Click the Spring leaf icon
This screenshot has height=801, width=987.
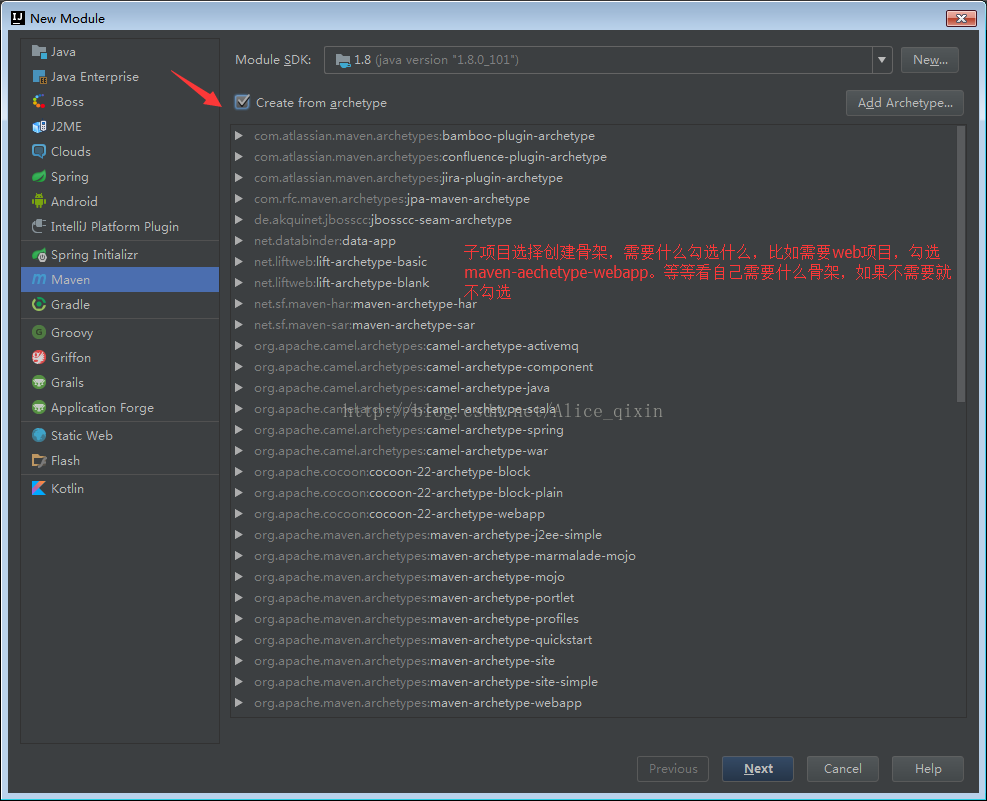[39, 176]
